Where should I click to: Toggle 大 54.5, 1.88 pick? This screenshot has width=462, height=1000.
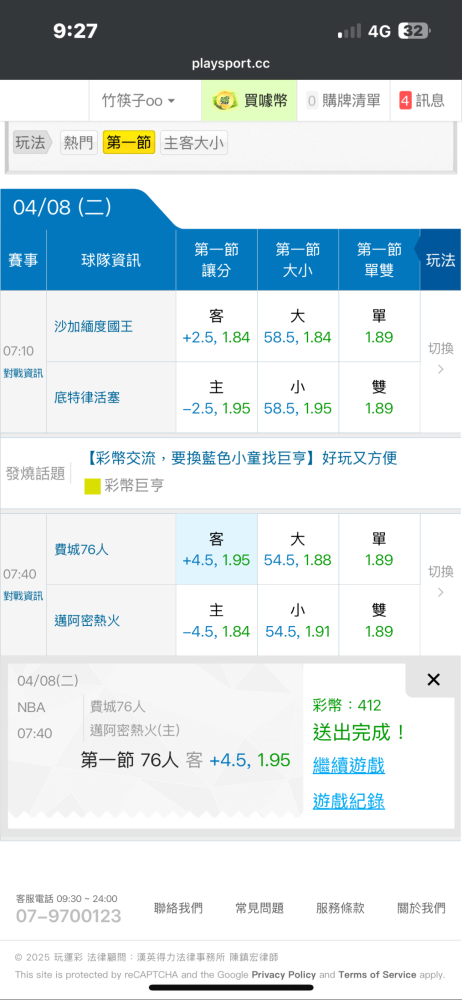(x=297, y=550)
